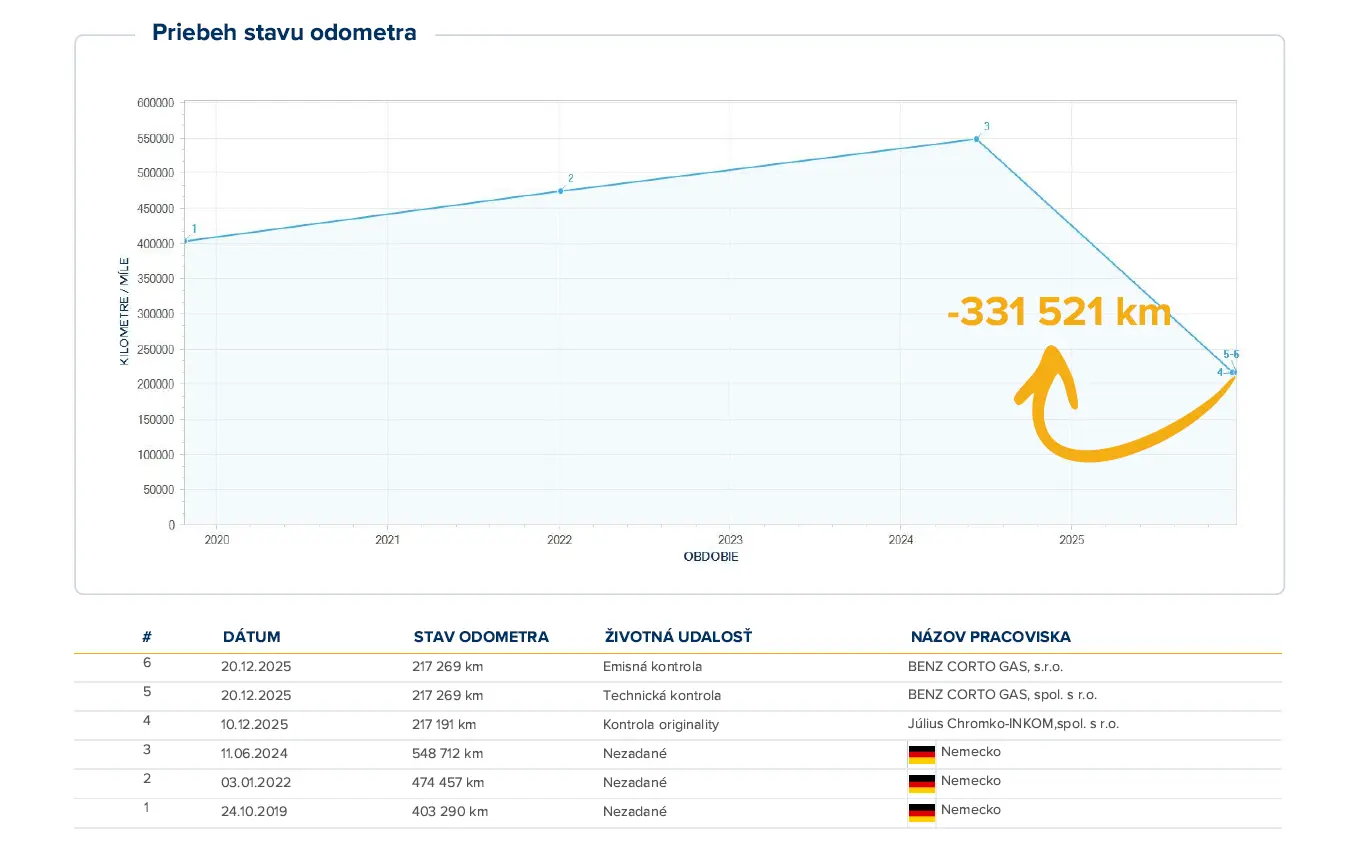Click the German flag icon on row 3
This screenshot has width=1357, height=865.
[921, 753]
